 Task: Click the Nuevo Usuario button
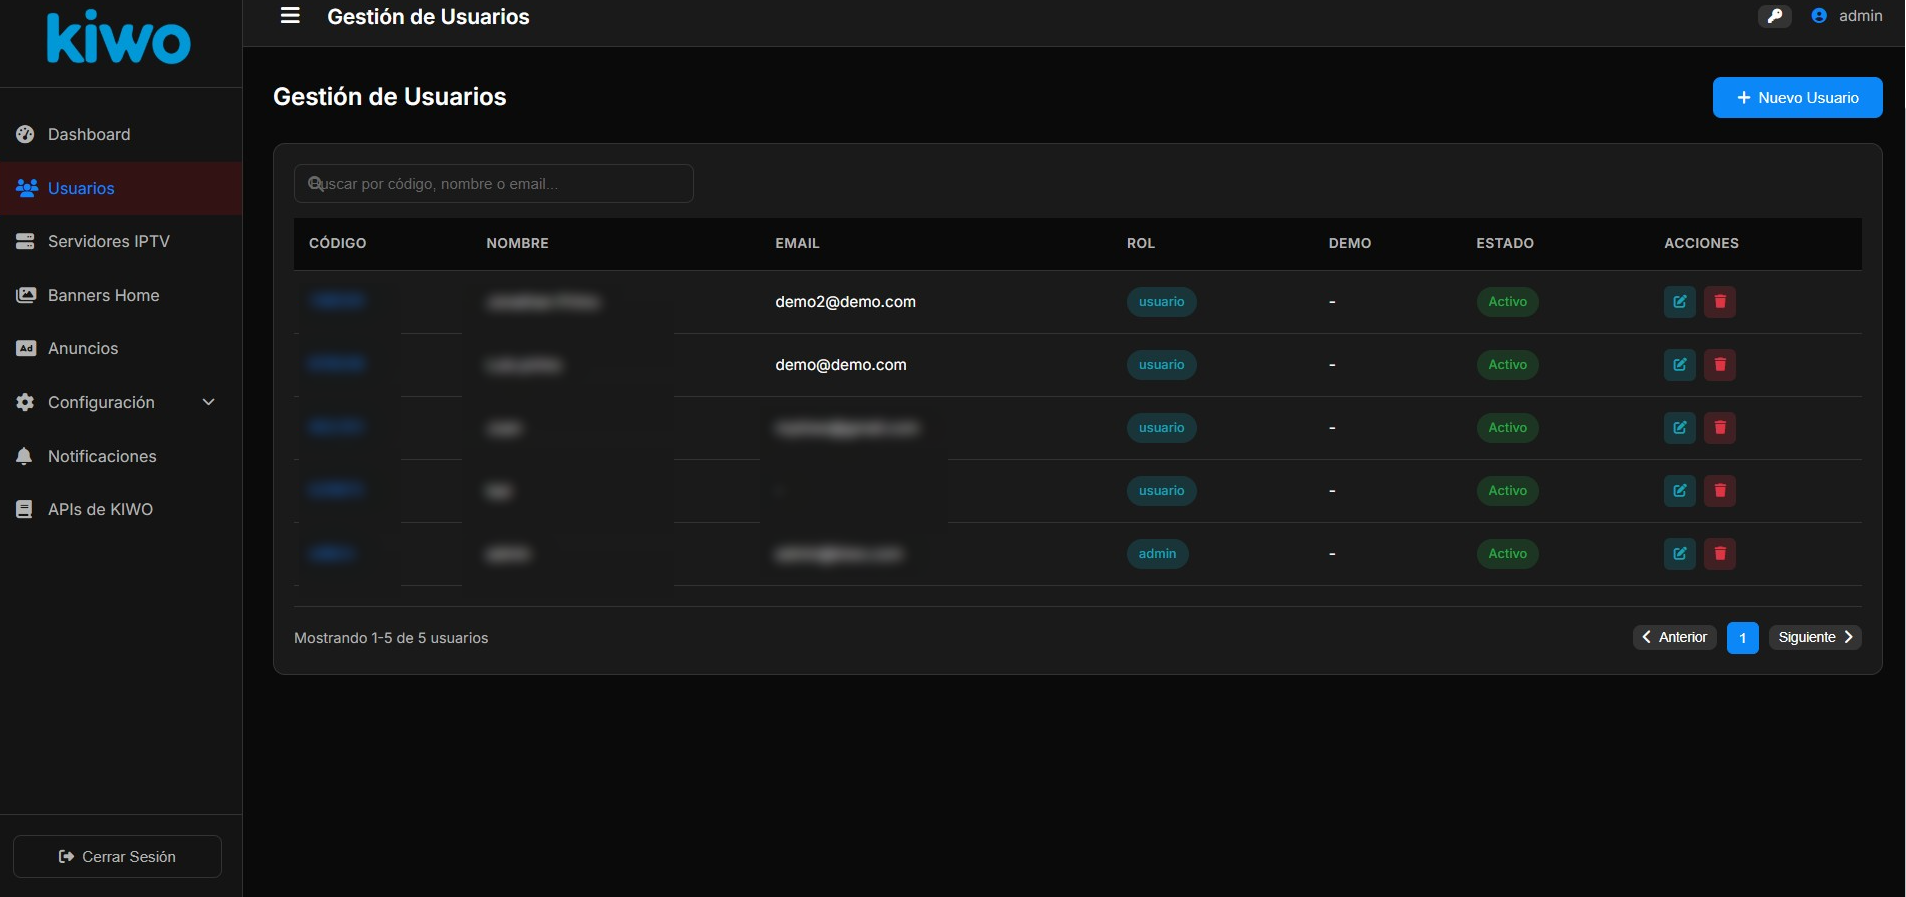pyautogui.click(x=1797, y=98)
